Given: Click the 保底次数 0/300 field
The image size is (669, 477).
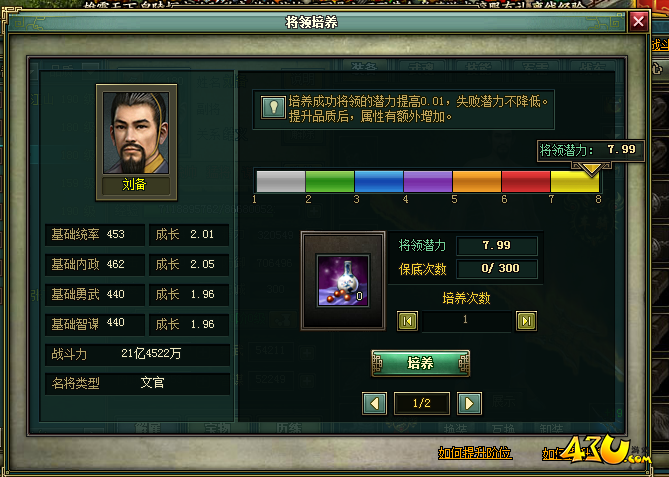Looking at the screenshot, I should click(497, 269).
